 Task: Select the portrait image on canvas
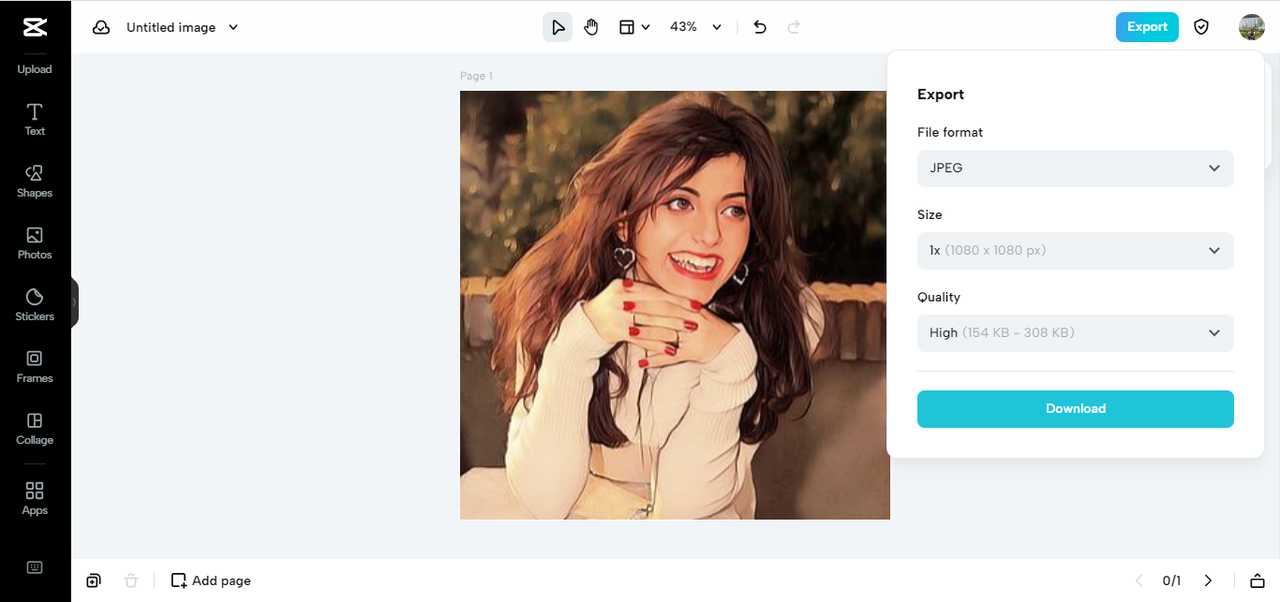(x=675, y=305)
